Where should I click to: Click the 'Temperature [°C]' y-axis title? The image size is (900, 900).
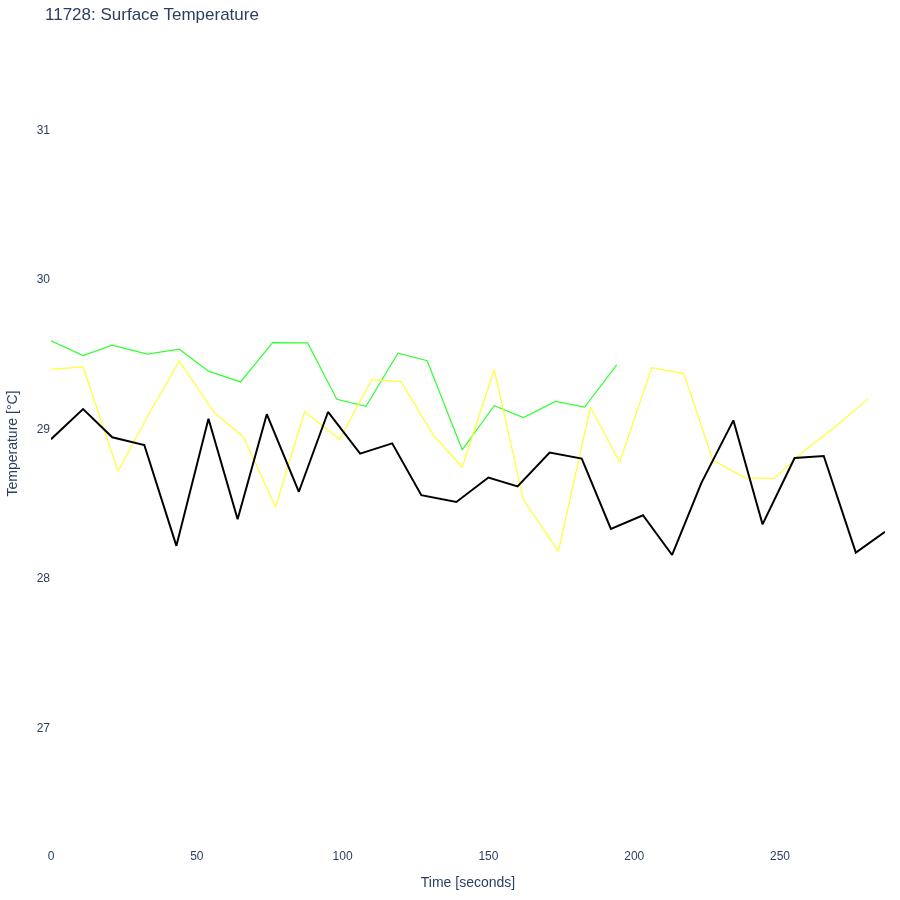(12, 443)
